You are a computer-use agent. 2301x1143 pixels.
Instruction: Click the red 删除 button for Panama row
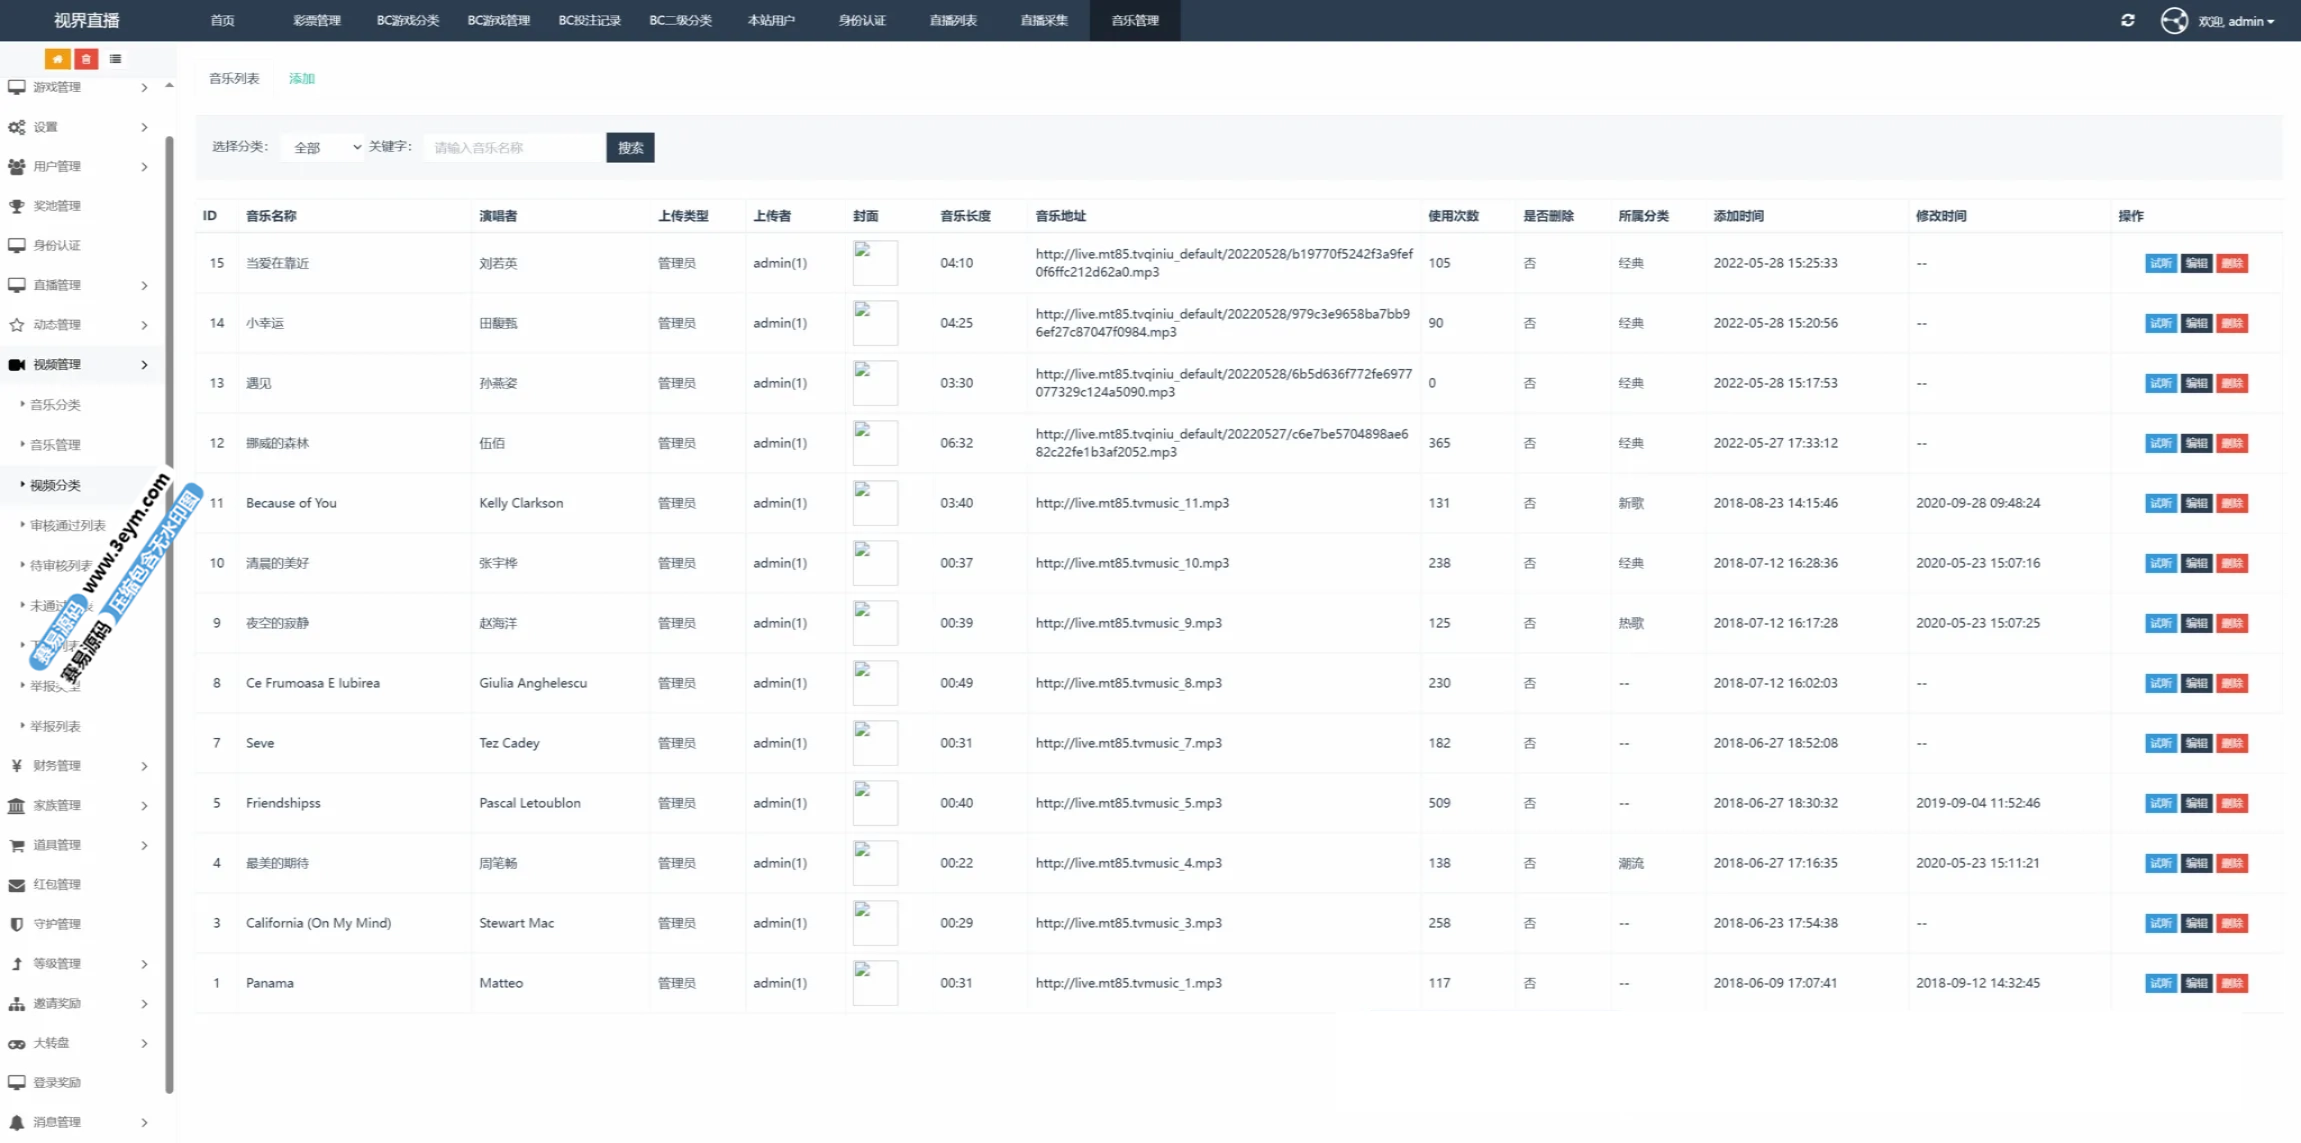(x=2232, y=983)
